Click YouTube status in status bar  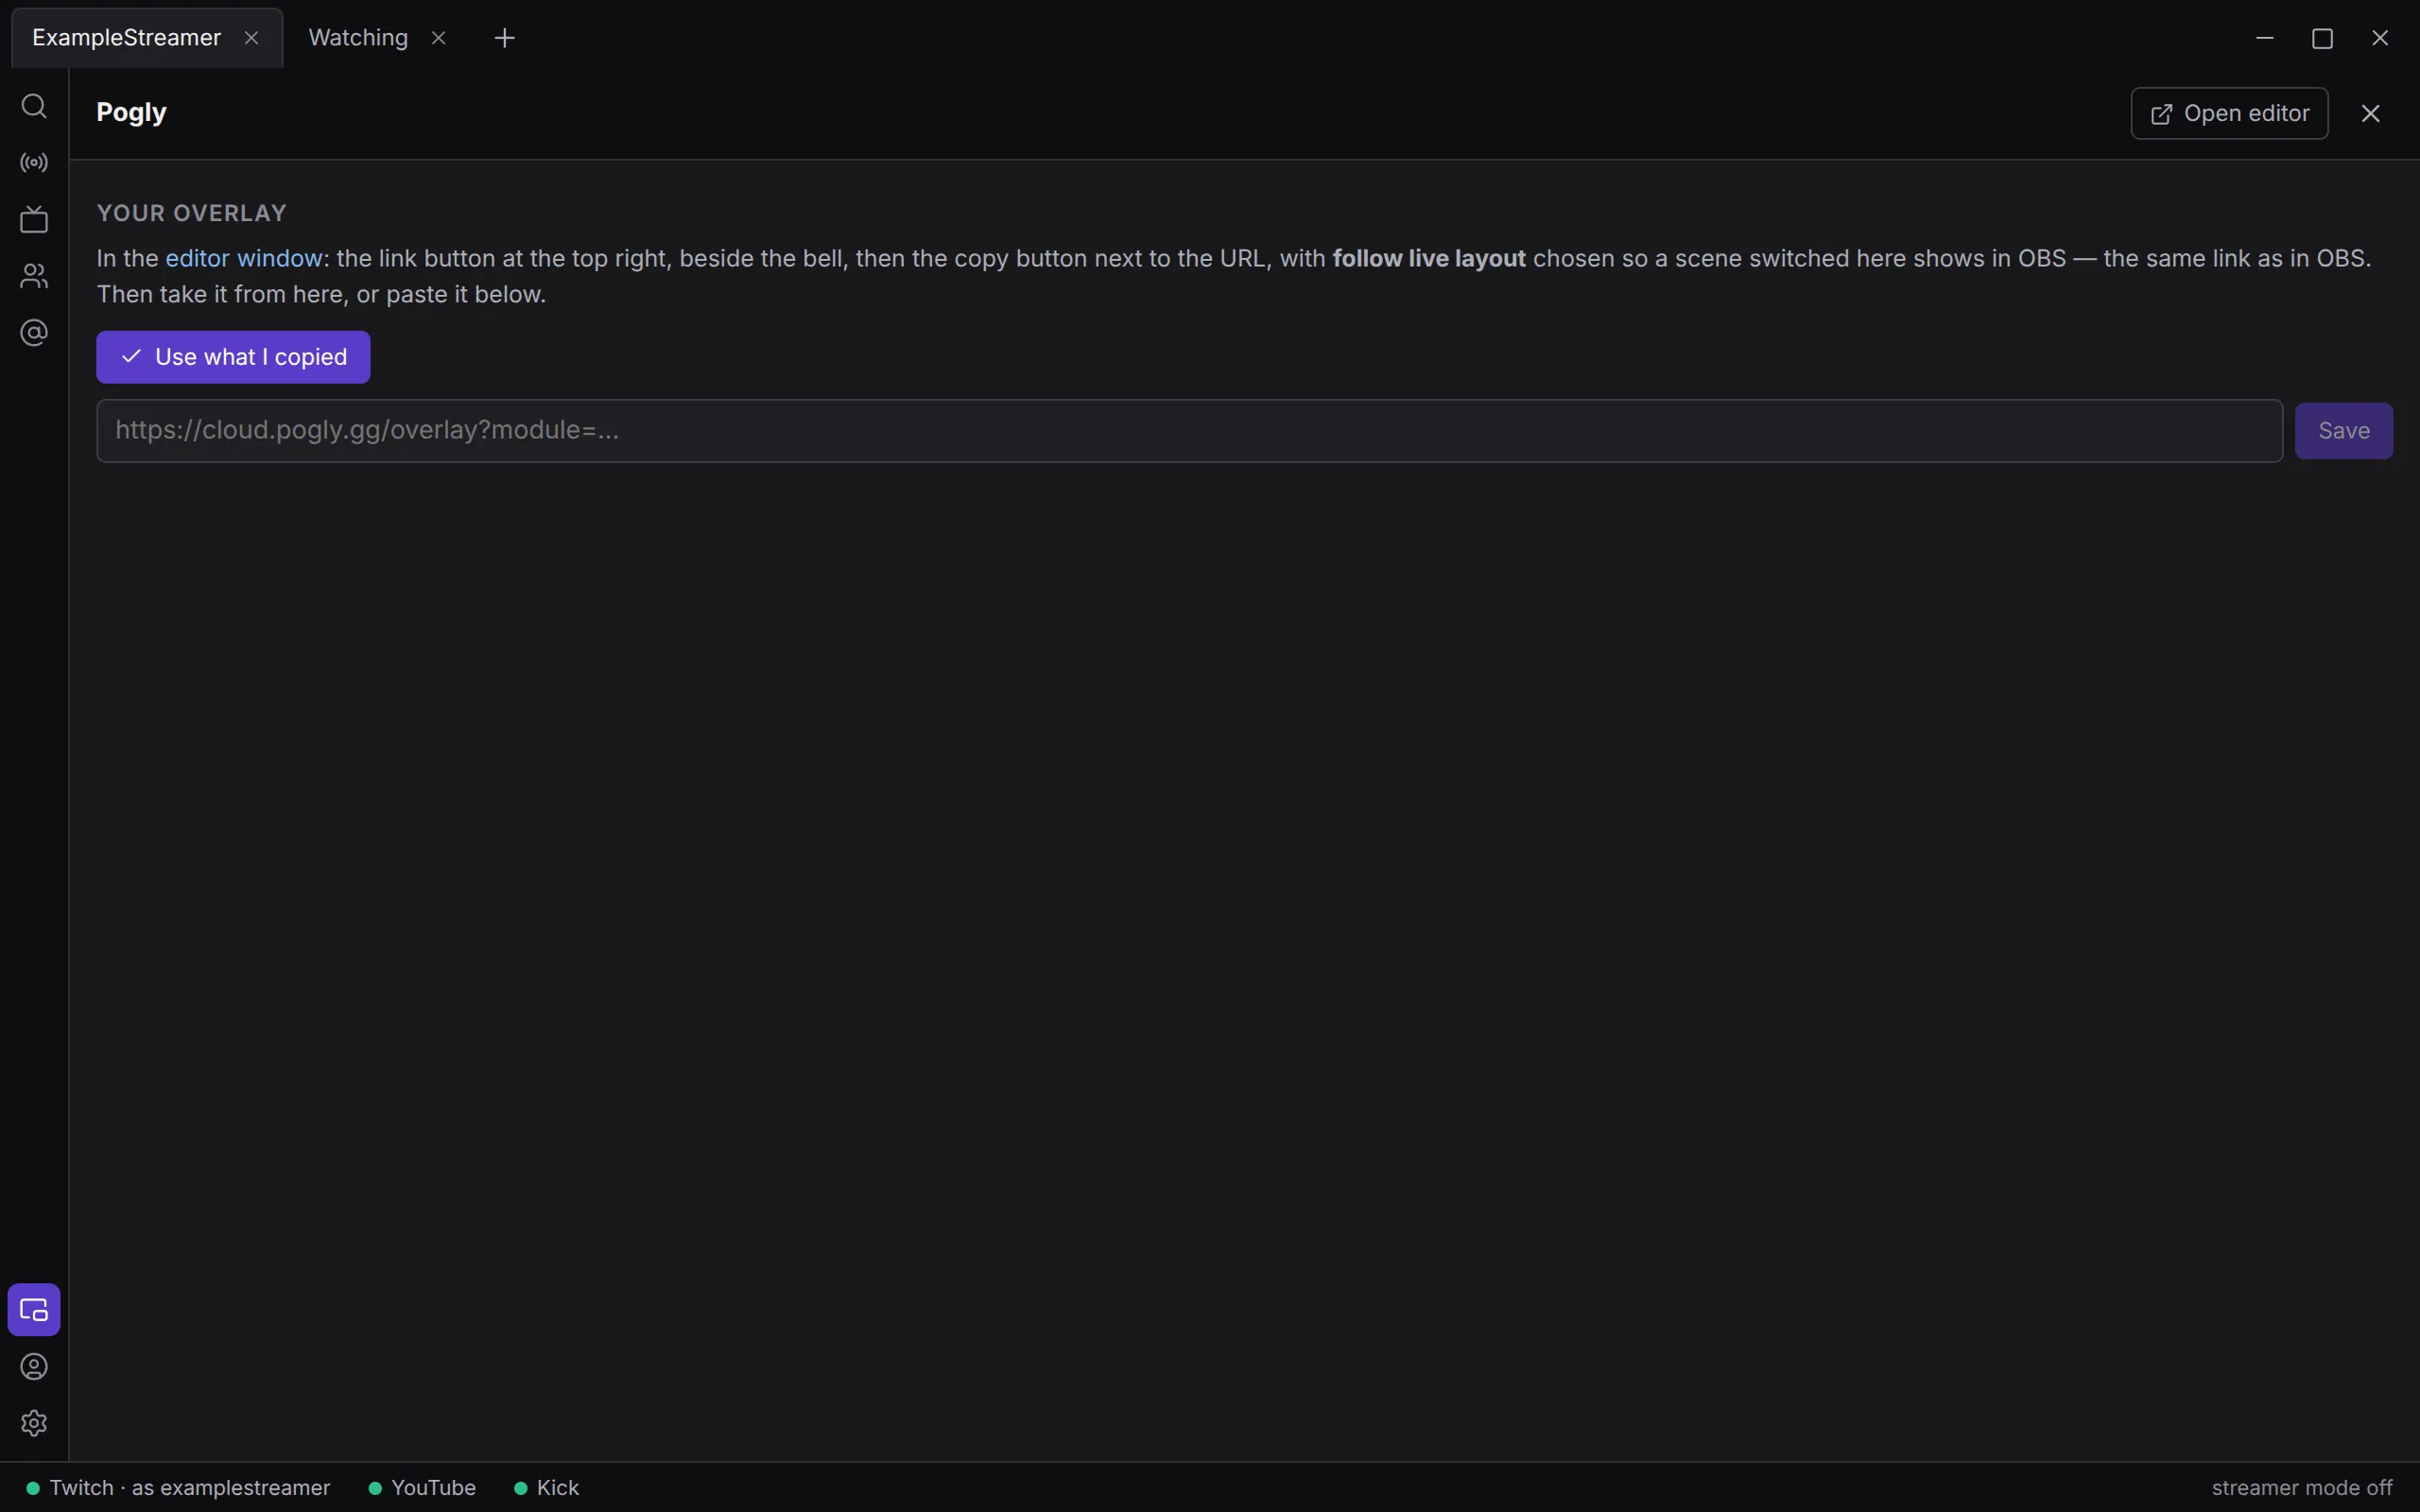[x=422, y=1488]
